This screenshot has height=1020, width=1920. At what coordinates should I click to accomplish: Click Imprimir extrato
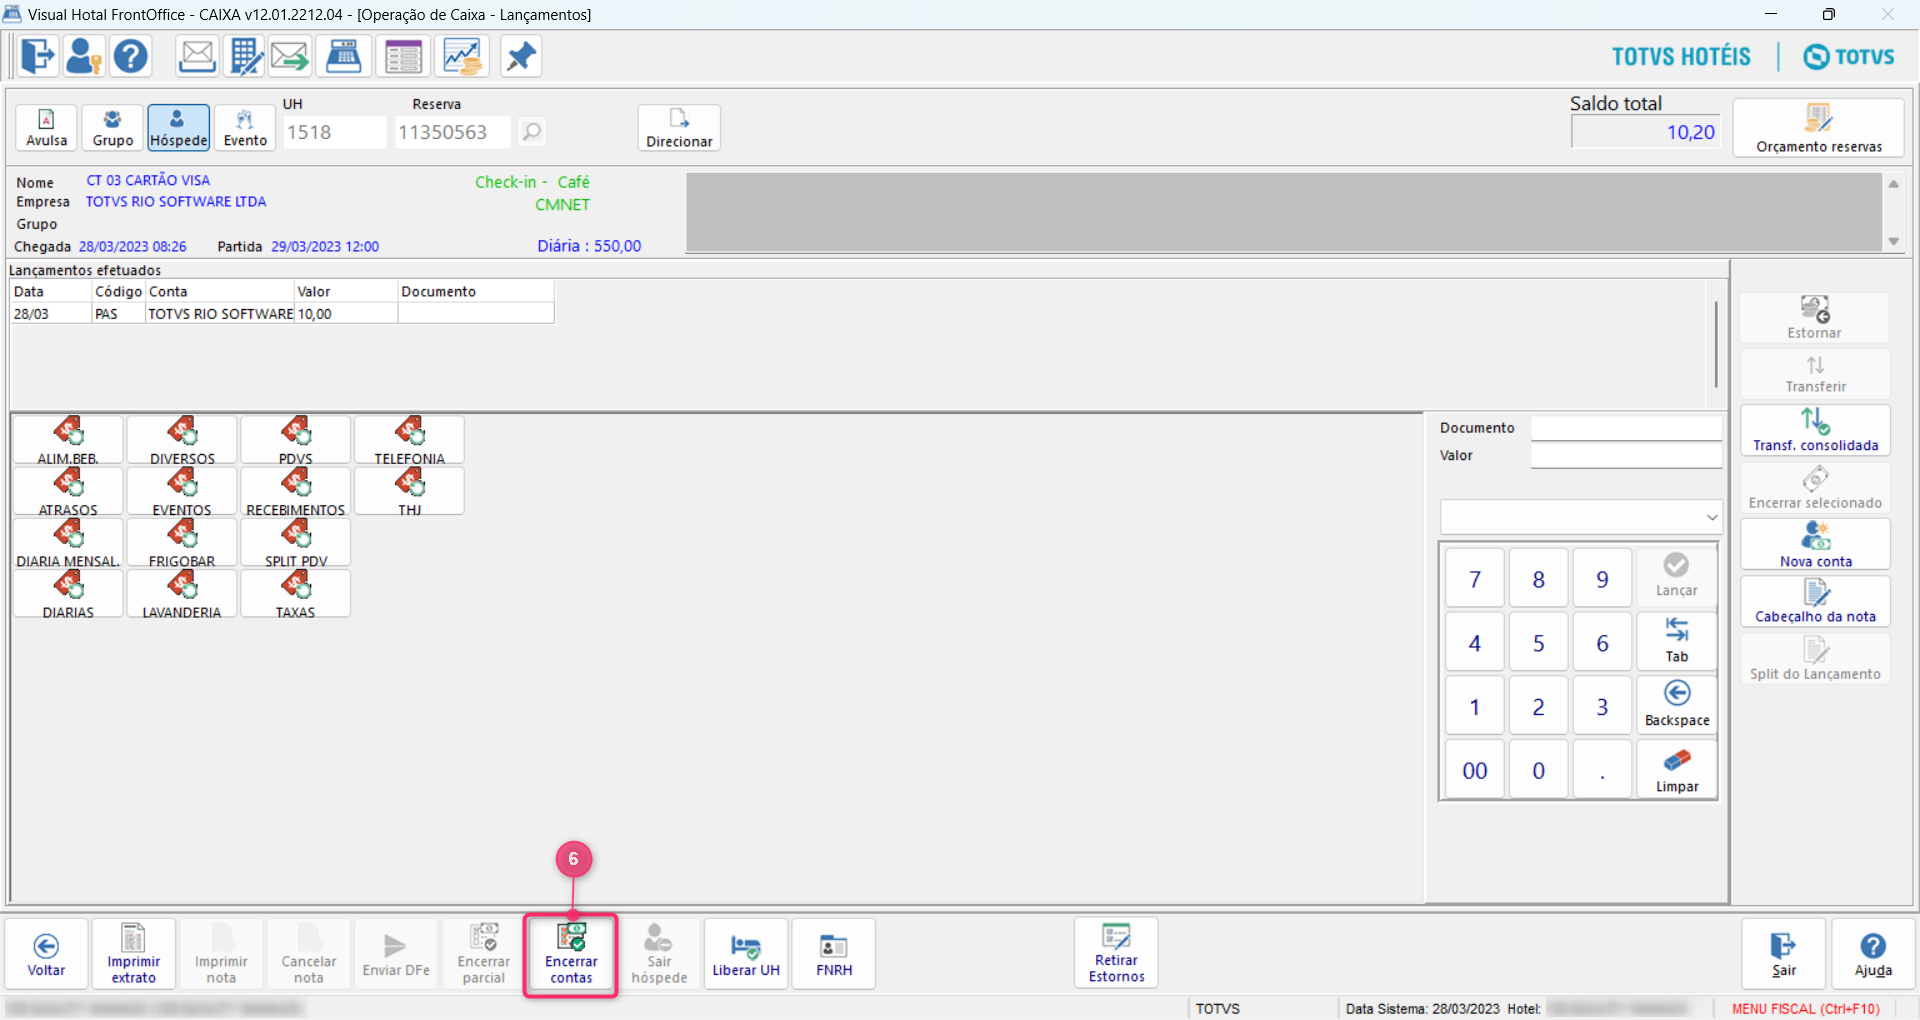coord(134,954)
